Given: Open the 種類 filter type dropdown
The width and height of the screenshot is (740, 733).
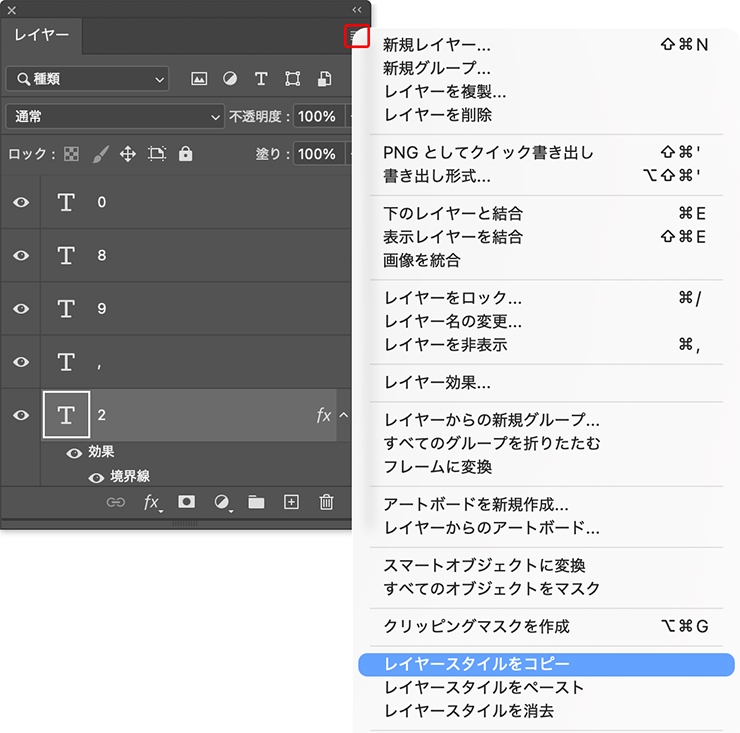Looking at the screenshot, I should pos(87,79).
